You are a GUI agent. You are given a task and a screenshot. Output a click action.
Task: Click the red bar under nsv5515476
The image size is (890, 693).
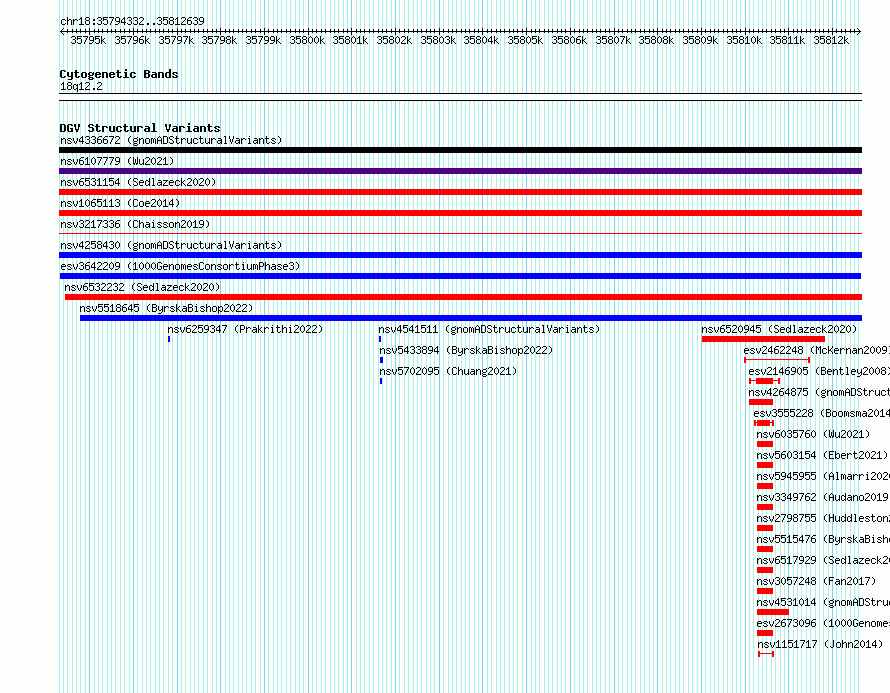(x=765, y=549)
